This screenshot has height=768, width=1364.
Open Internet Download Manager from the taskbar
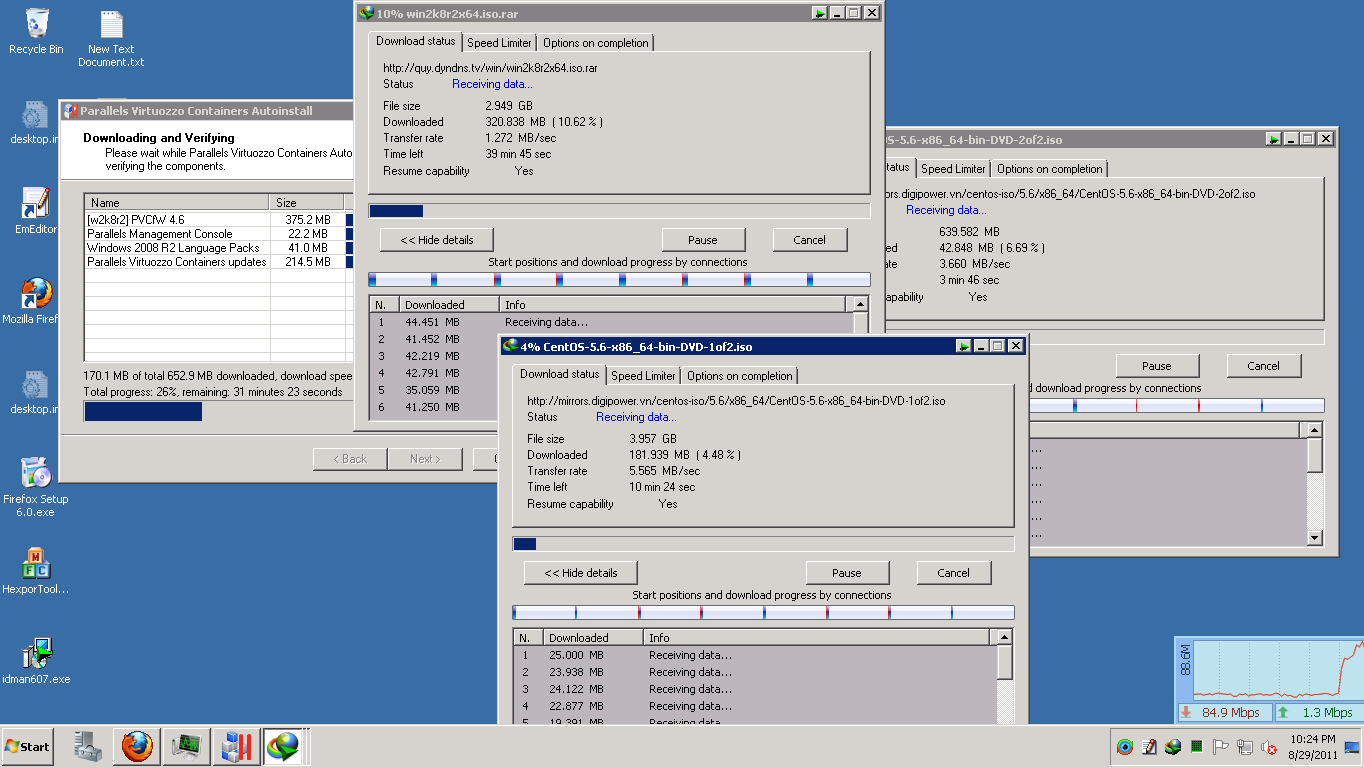[x=283, y=746]
